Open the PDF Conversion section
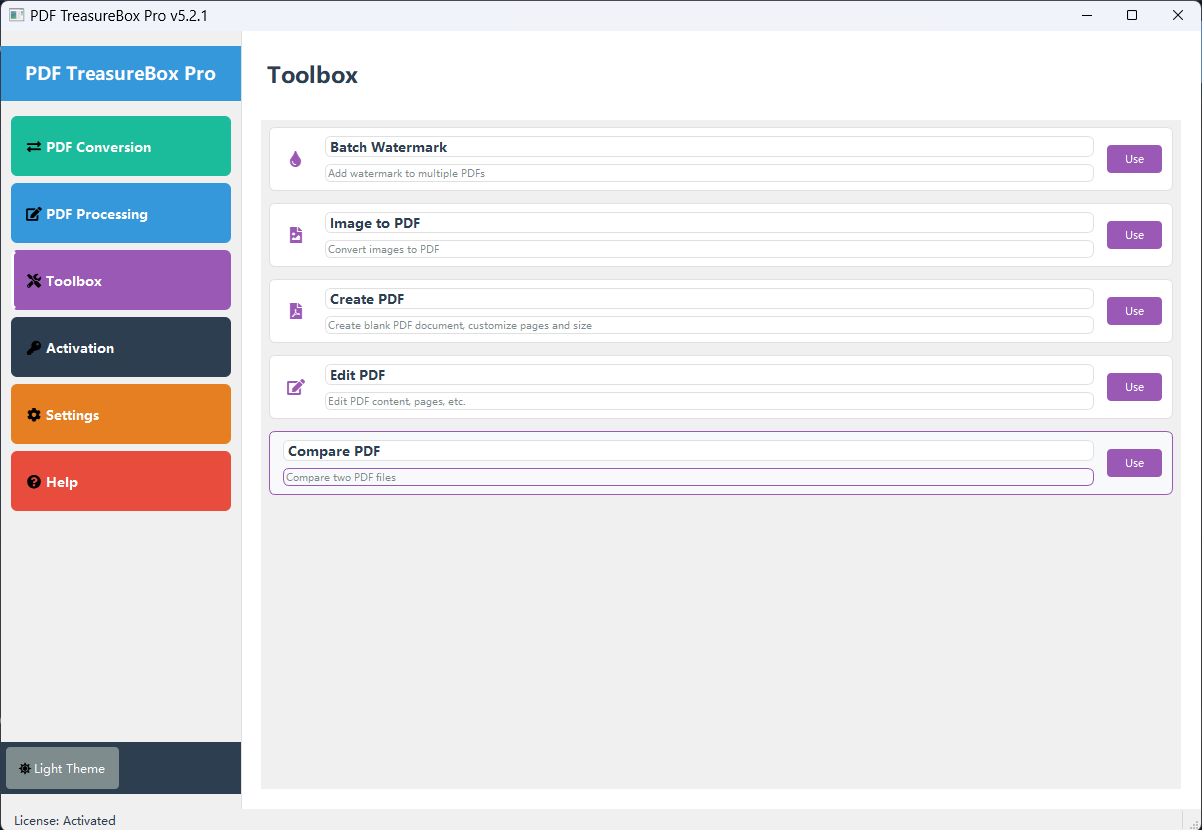Image resolution: width=1202 pixels, height=830 pixels. 121,146
